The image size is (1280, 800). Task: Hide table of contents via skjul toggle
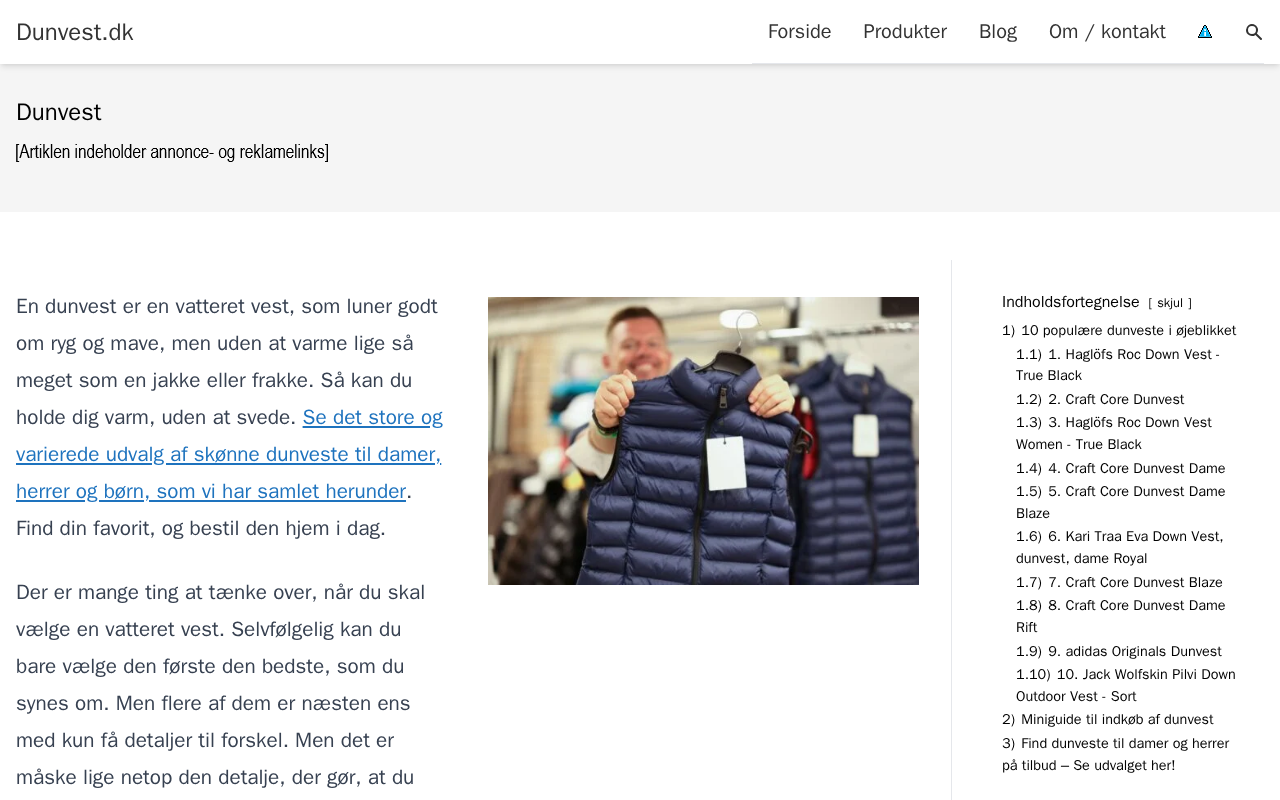click(x=1170, y=303)
